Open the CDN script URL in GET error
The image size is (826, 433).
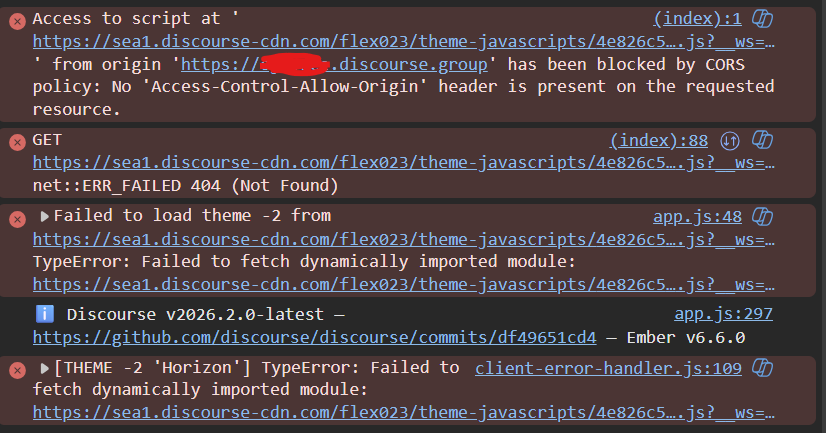[404, 163]
